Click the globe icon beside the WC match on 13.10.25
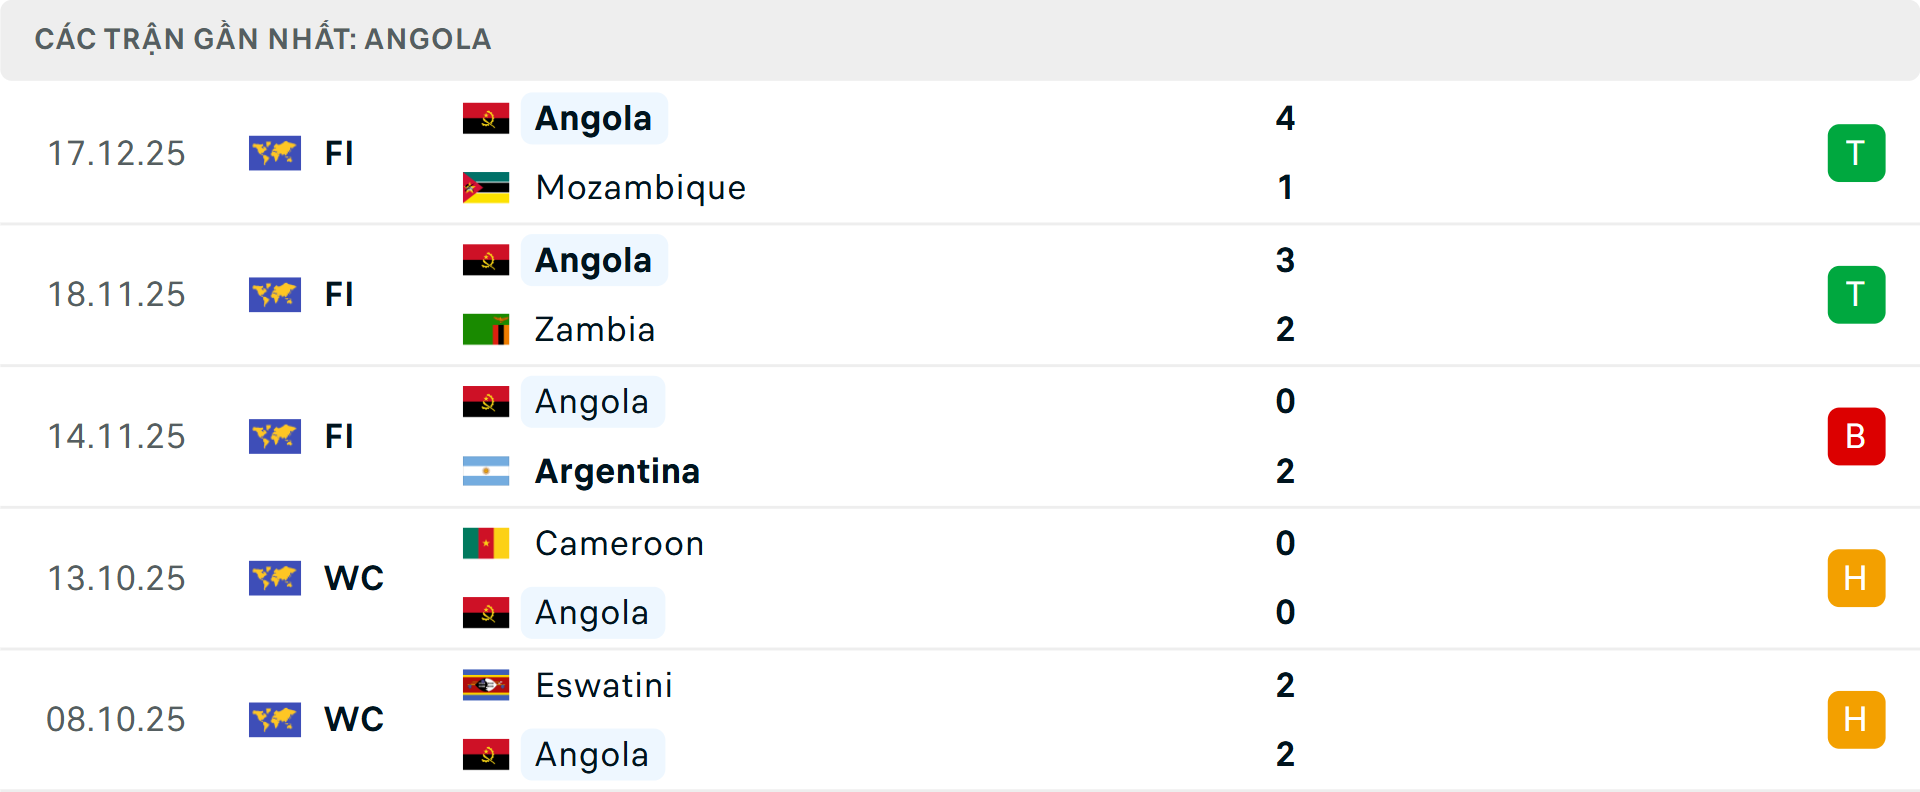1920x792 pixels. click(275, 578)
